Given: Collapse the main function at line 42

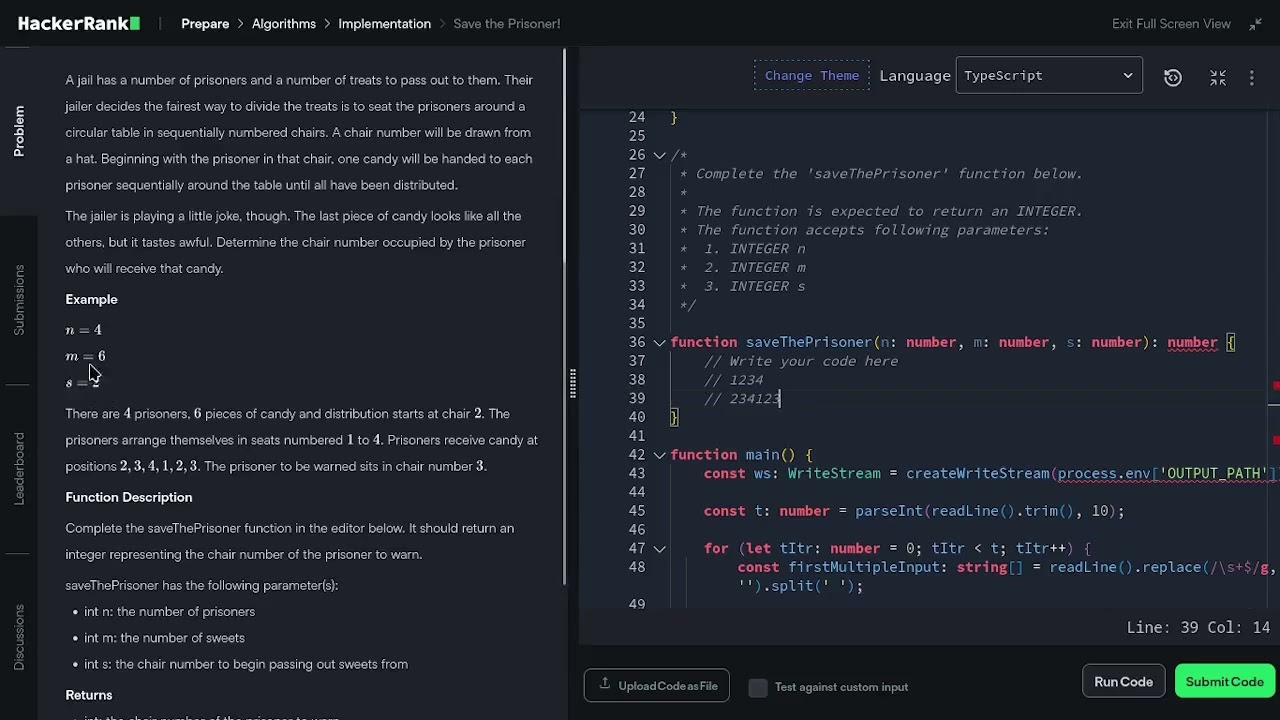Looking at the screenshot, I should (x=660, y=455).
